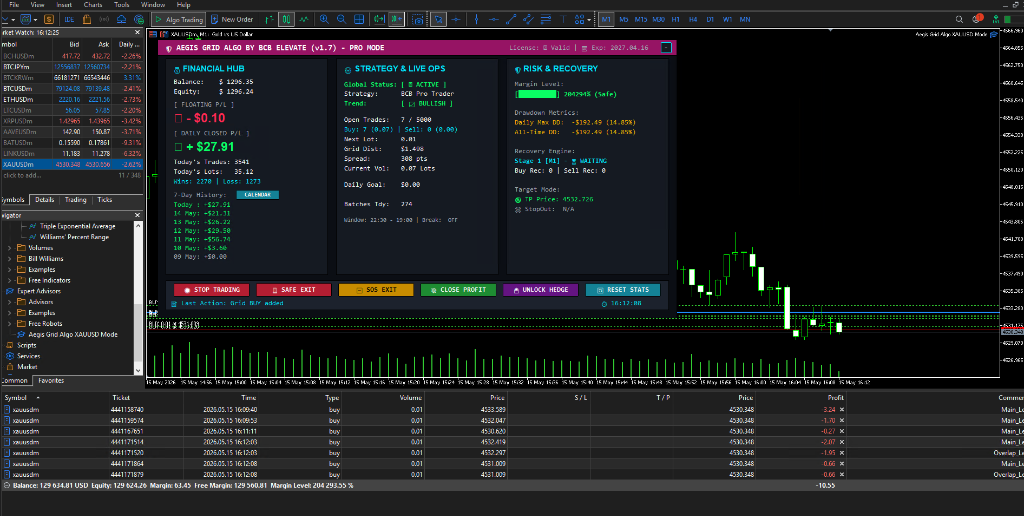
Task: Open notifications icon with red badge
Action: 978,19
